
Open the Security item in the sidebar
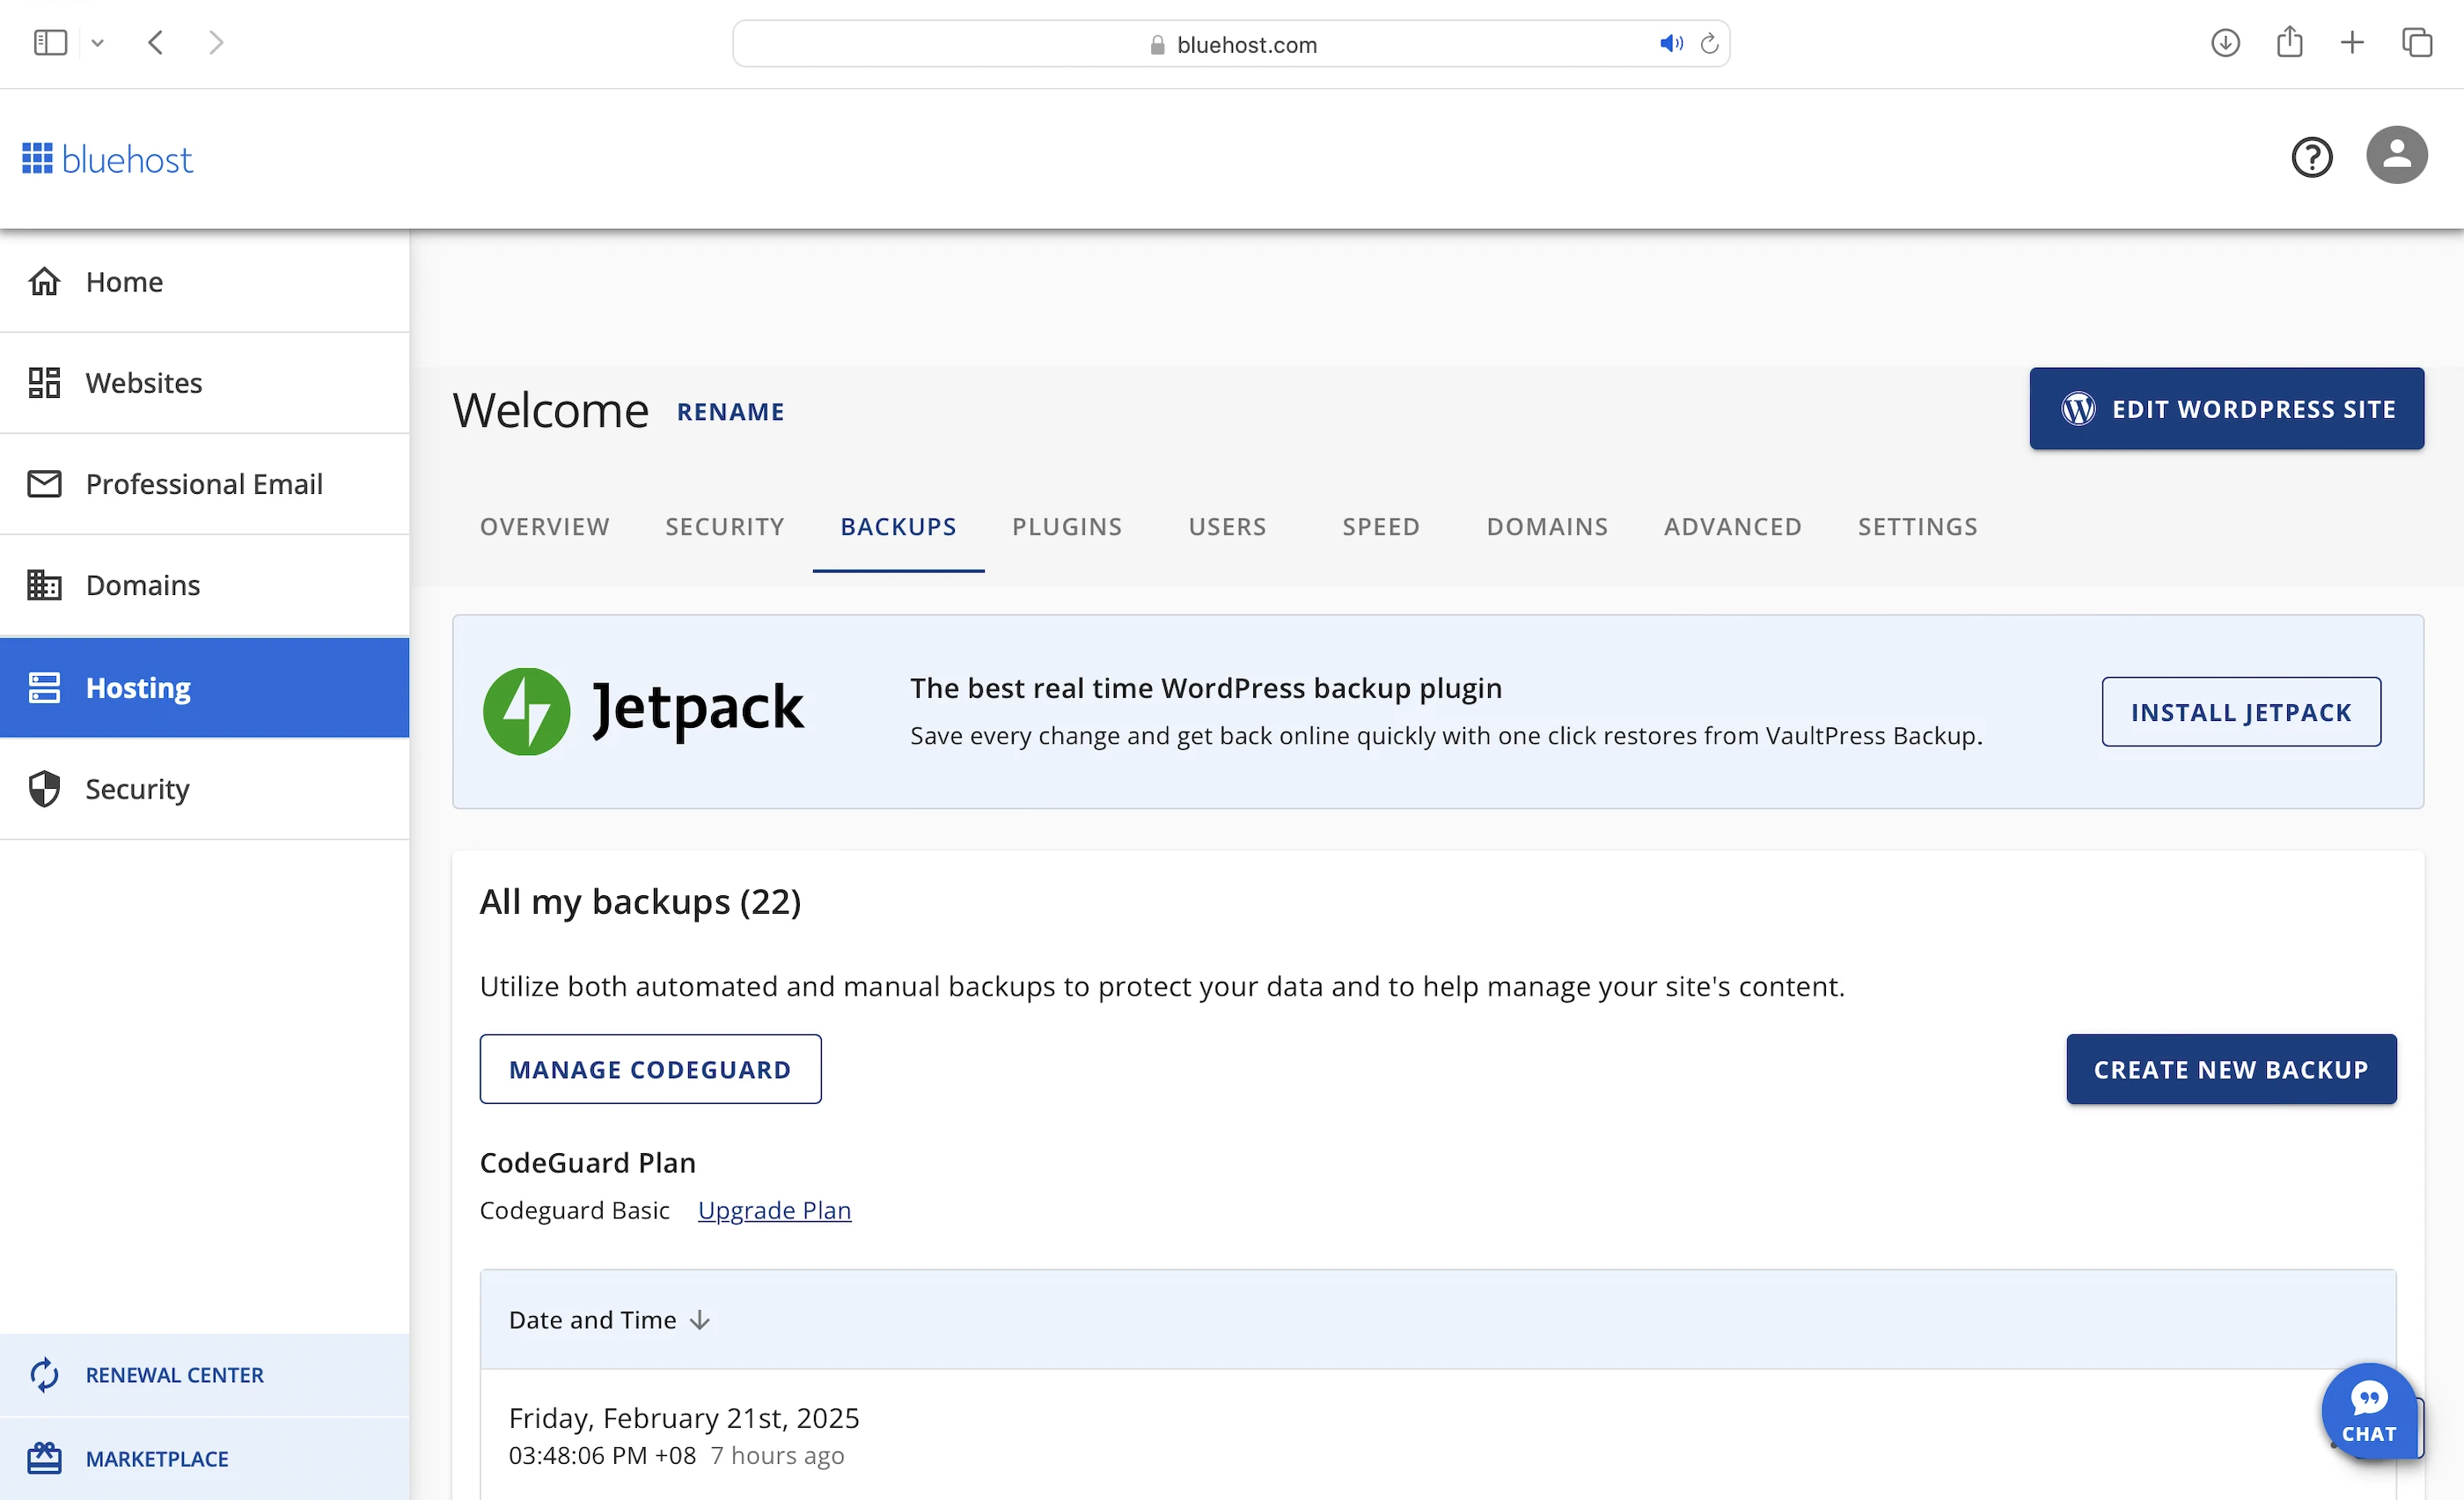(137, 789)
